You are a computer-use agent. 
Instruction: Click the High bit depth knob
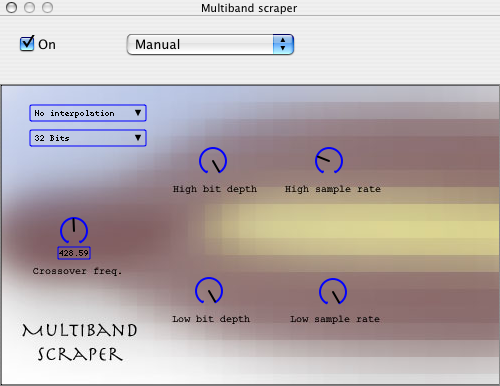click(x=213, y=161)
